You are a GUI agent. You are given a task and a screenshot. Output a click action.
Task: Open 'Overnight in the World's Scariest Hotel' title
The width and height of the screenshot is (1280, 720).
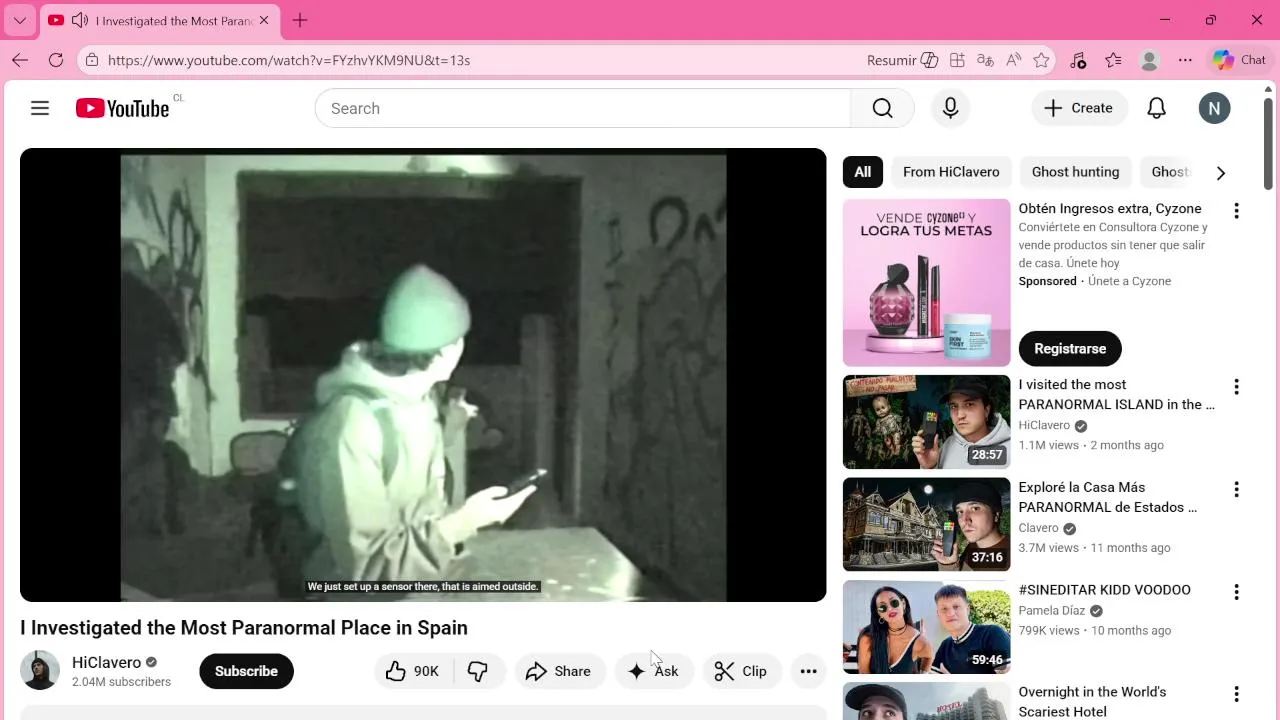pyautogui.click(x=1092, y=702)
